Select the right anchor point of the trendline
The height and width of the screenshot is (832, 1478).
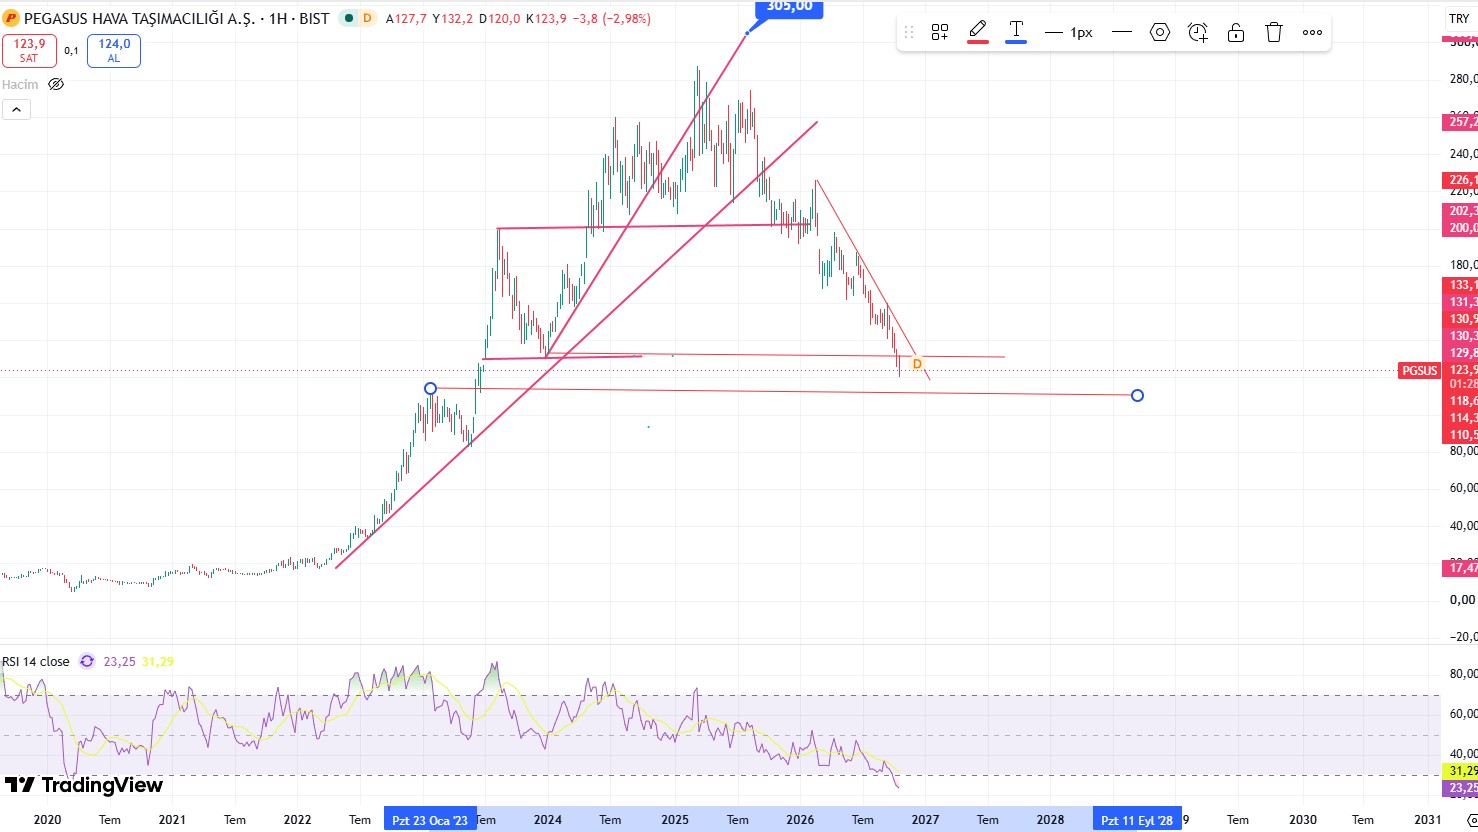pyautogui.click(x=1137, y=395)
